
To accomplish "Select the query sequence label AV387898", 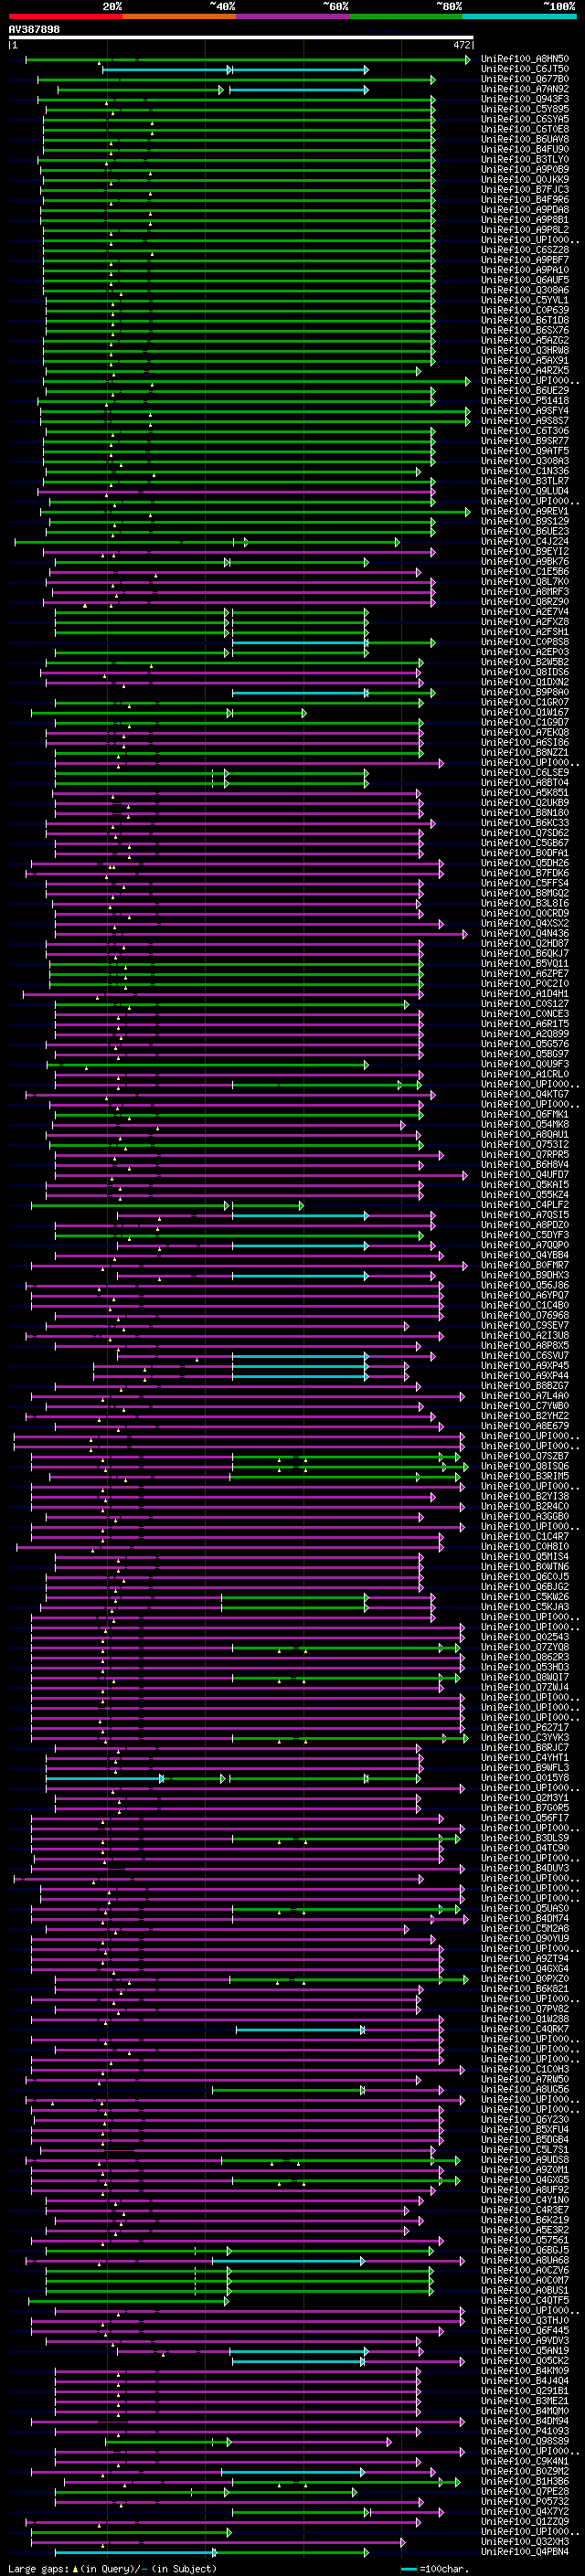I will [34, 29].
